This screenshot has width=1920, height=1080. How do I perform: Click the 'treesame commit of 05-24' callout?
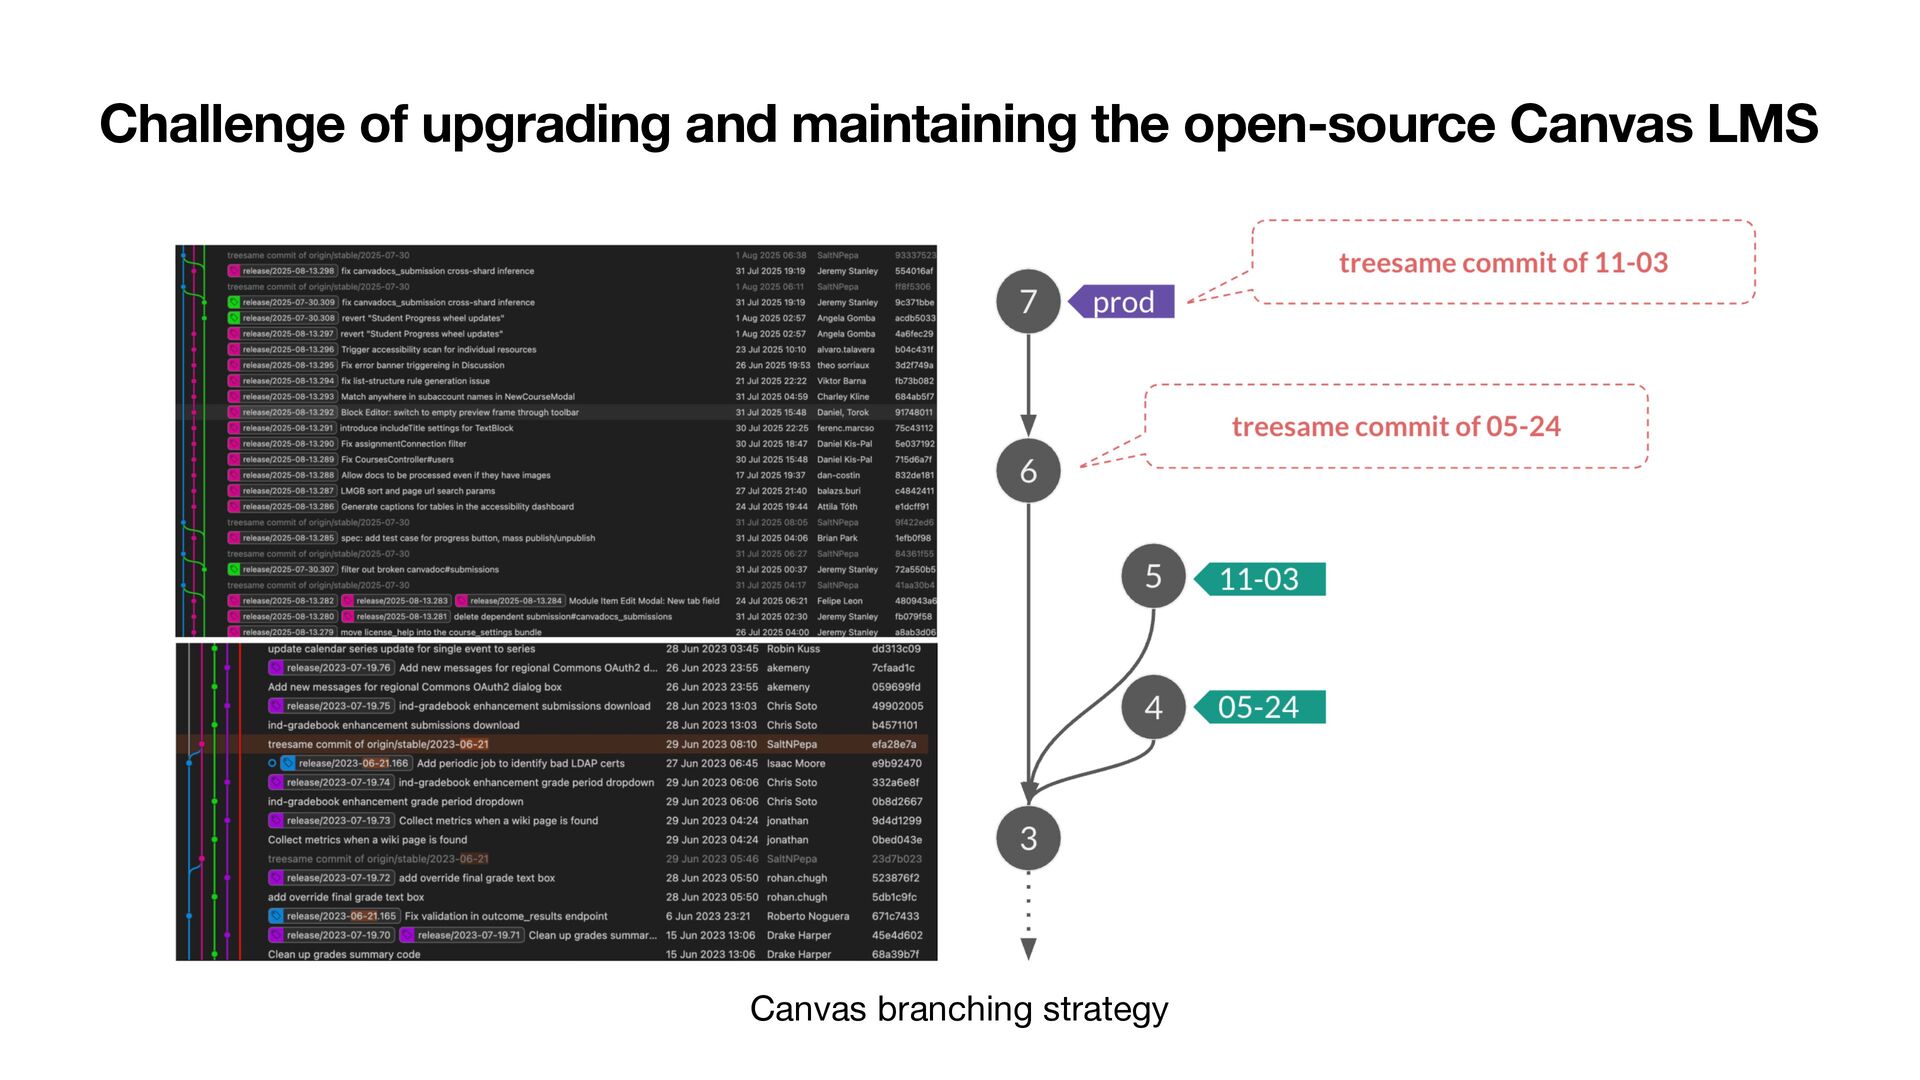(x=1396, y=427)
